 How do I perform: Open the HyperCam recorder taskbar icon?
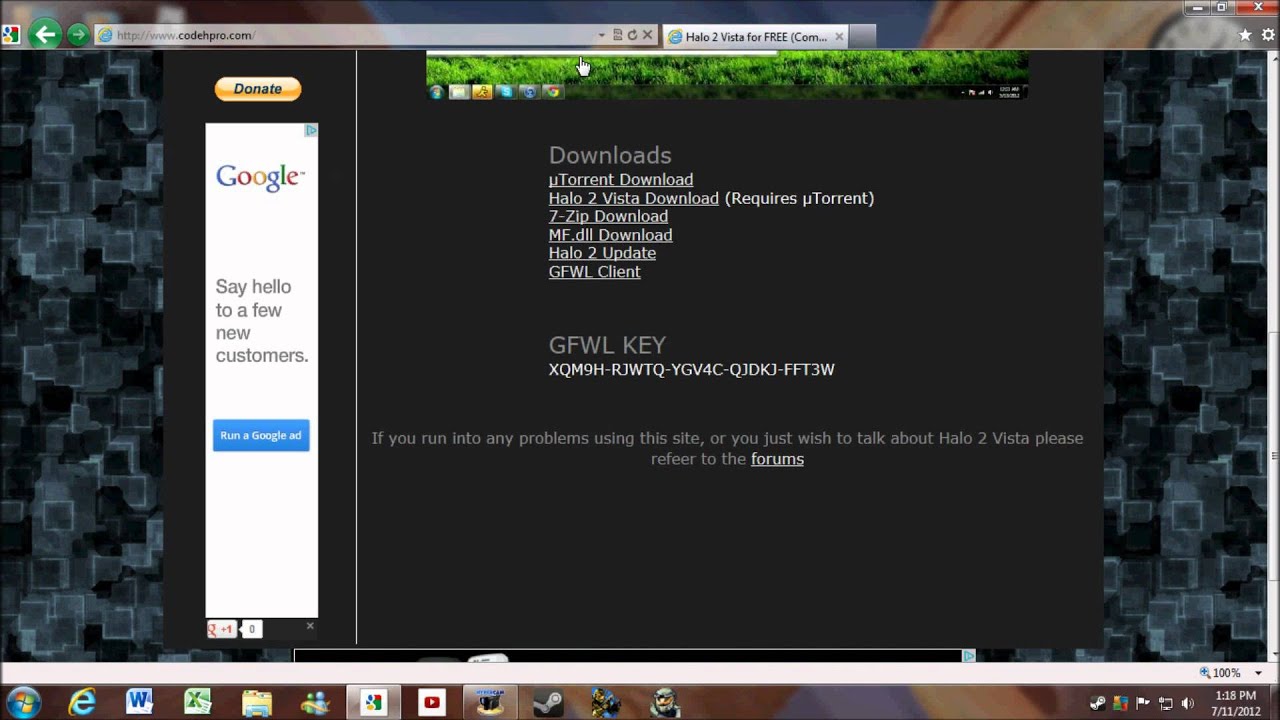point(490,702)
